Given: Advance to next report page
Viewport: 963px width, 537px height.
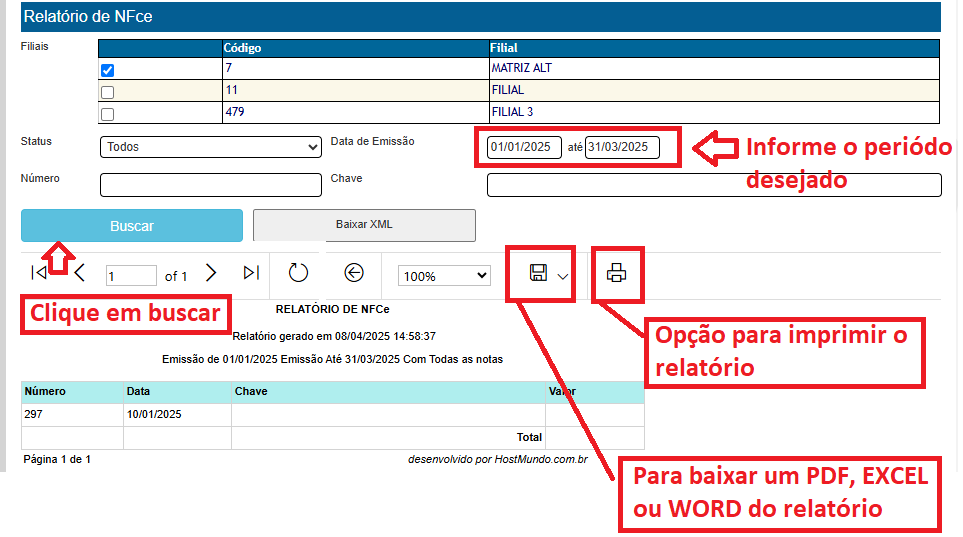Looking at the screenshot, I should [211, 273].
